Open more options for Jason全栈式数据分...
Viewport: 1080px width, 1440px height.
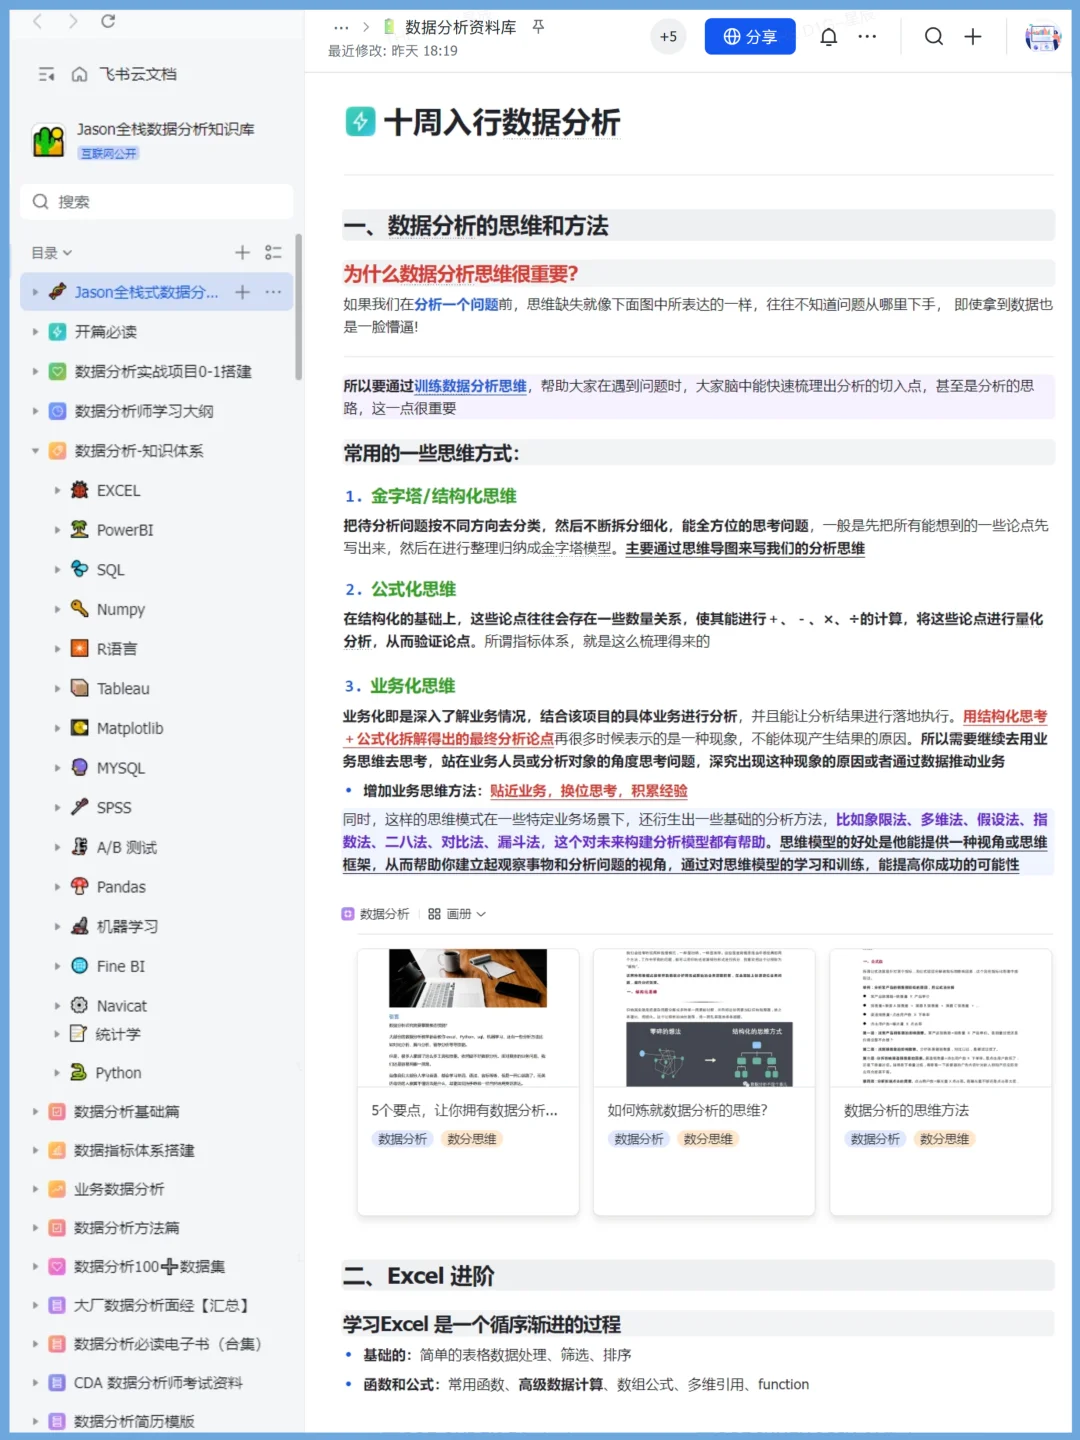coord(273,292)
